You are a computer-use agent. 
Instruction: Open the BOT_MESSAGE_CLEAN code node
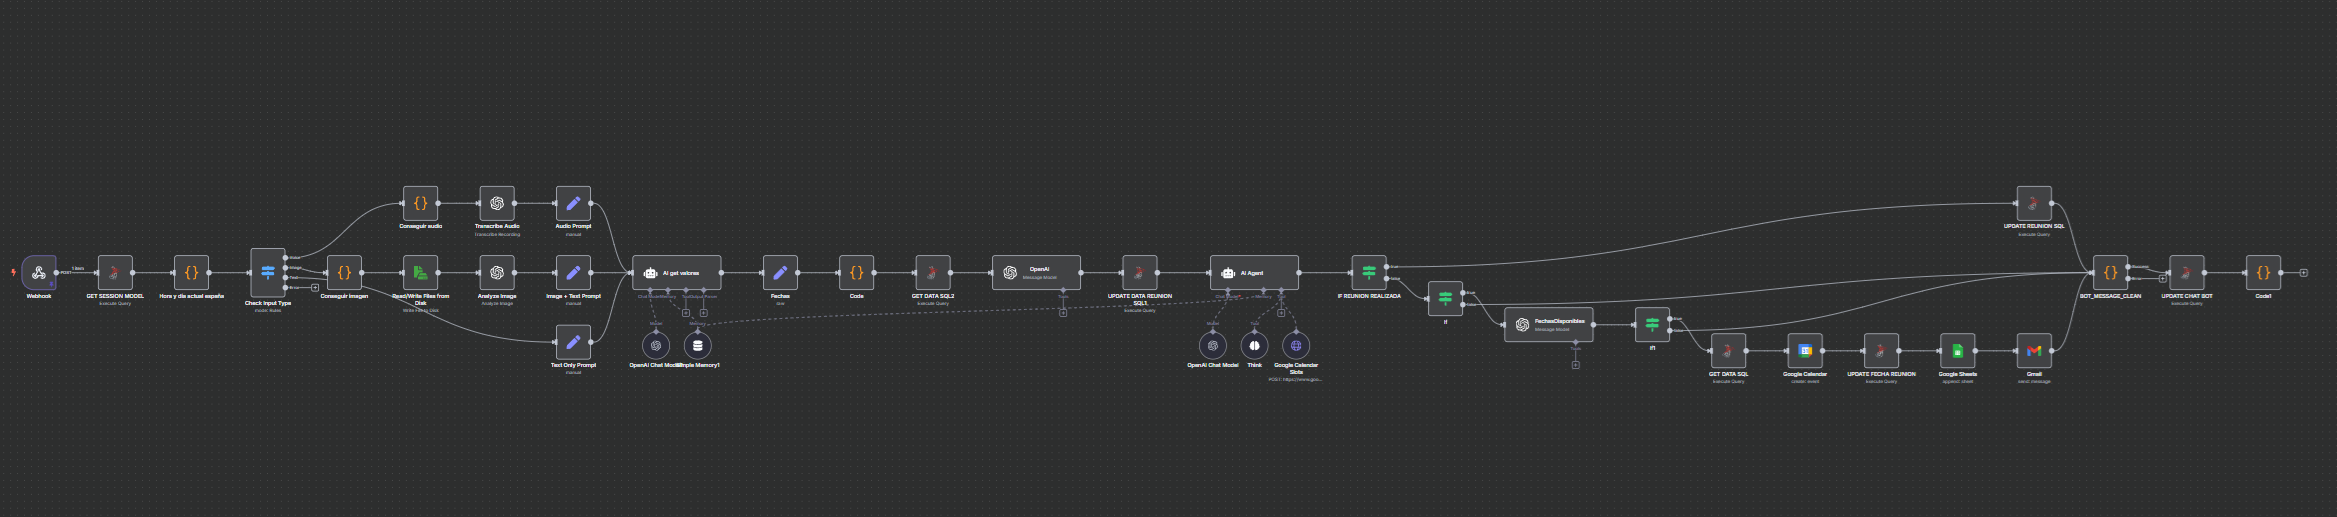2110,272
